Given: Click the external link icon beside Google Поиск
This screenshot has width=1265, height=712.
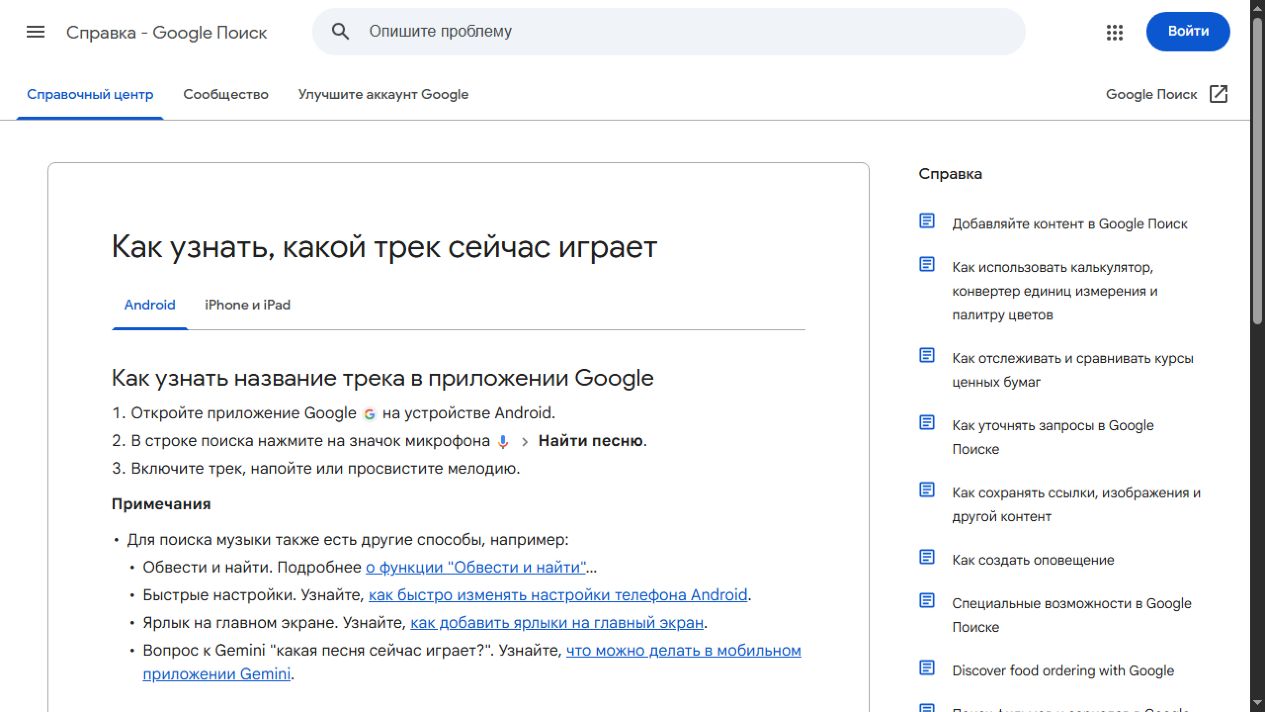Looking at the screenshot, I should click(x=1218, y=94).
